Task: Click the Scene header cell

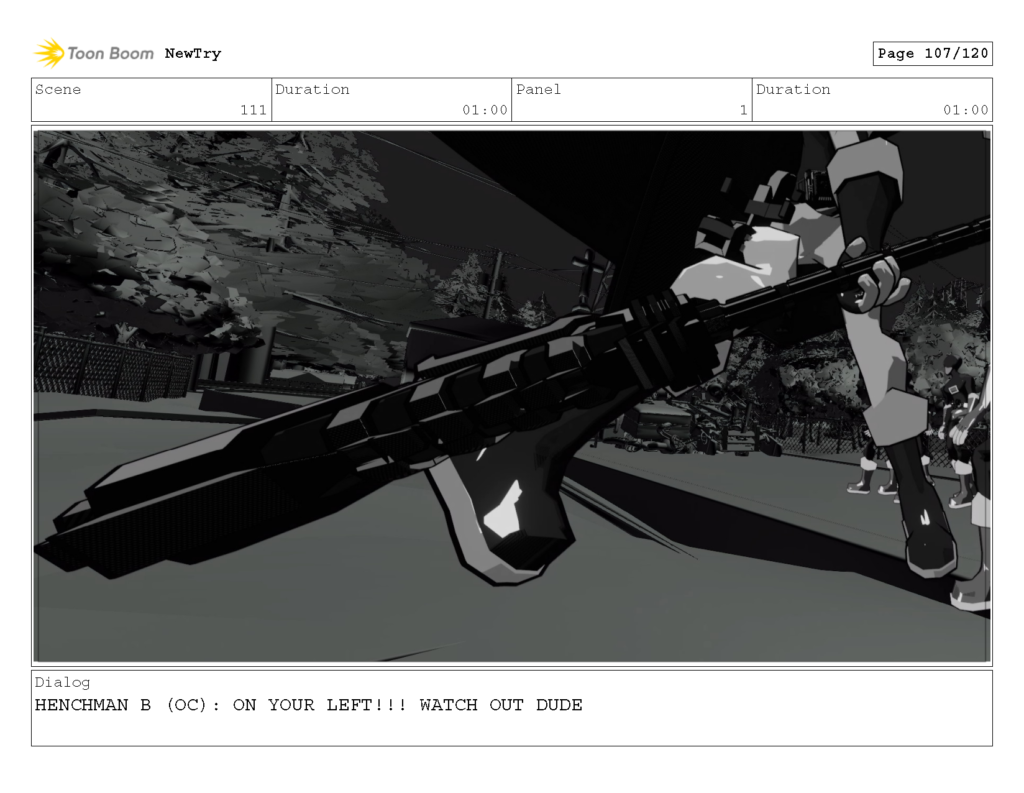Action: (x=58, y=90)
